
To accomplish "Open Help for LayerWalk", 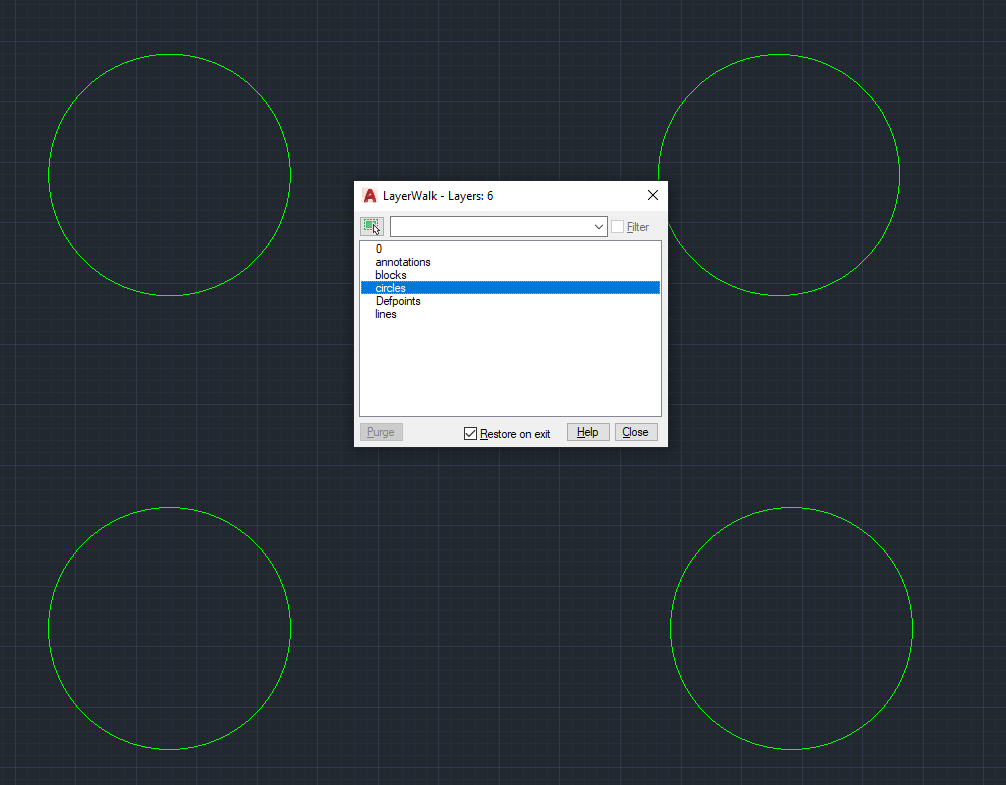I will (588, 432).
